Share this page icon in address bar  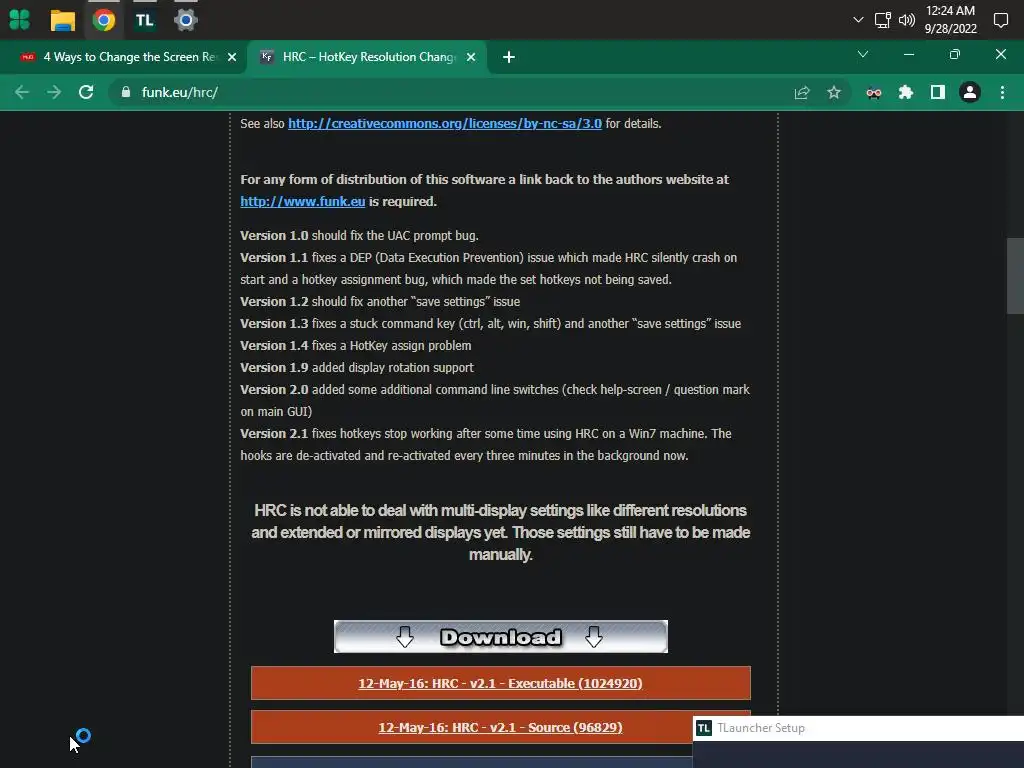[x=802, y=92]
